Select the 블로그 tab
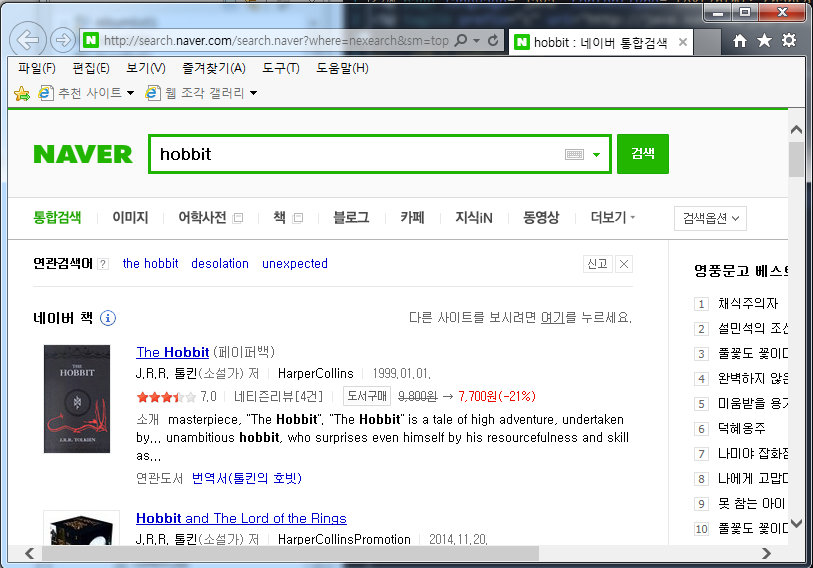813x568 pixels. pyautogui.click(x=351, y=217)
